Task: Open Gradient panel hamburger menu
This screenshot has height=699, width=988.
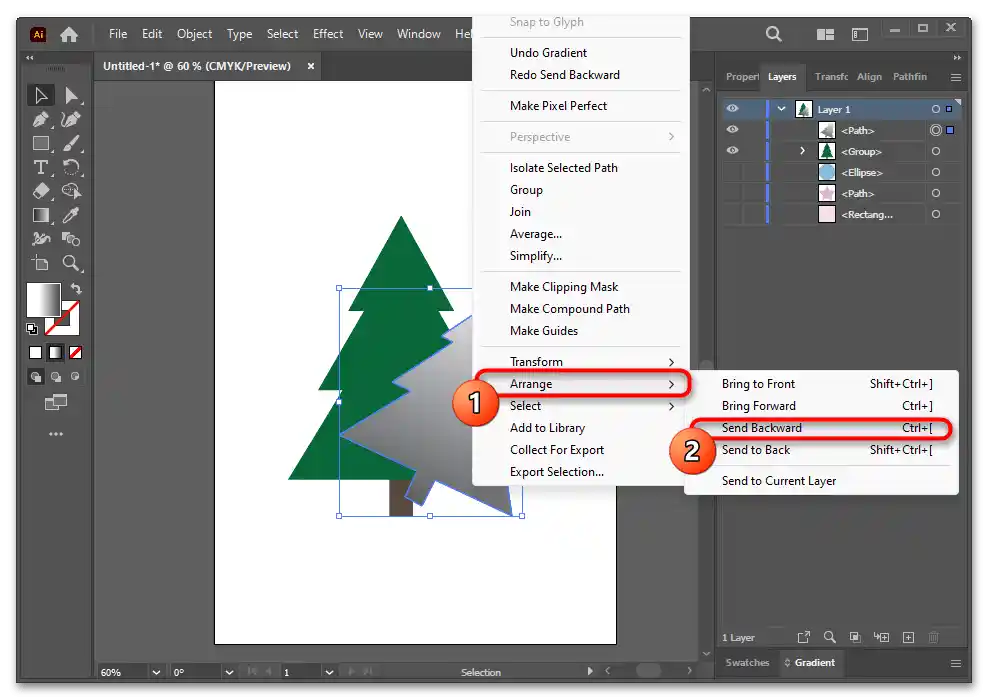Action: [x=955, y=663]
